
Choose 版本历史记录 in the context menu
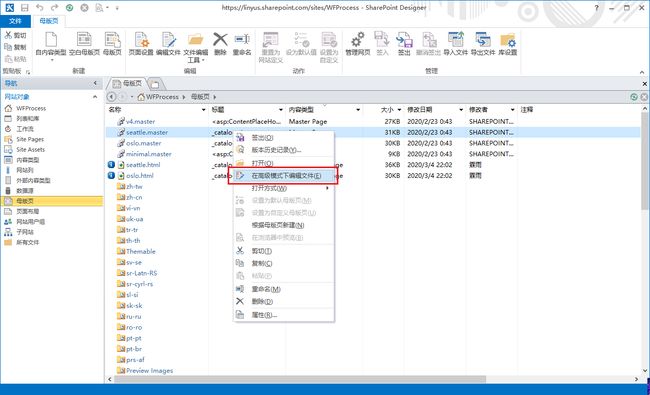click(x=284, y=150)
